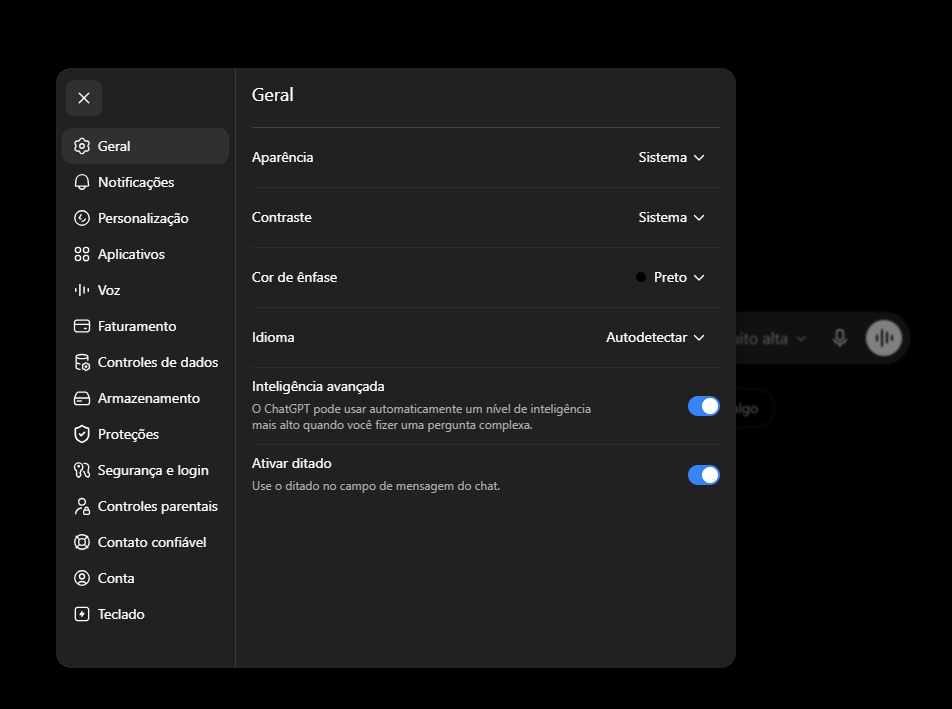Click the chevron beside Autodetectar

coord(699,338)
